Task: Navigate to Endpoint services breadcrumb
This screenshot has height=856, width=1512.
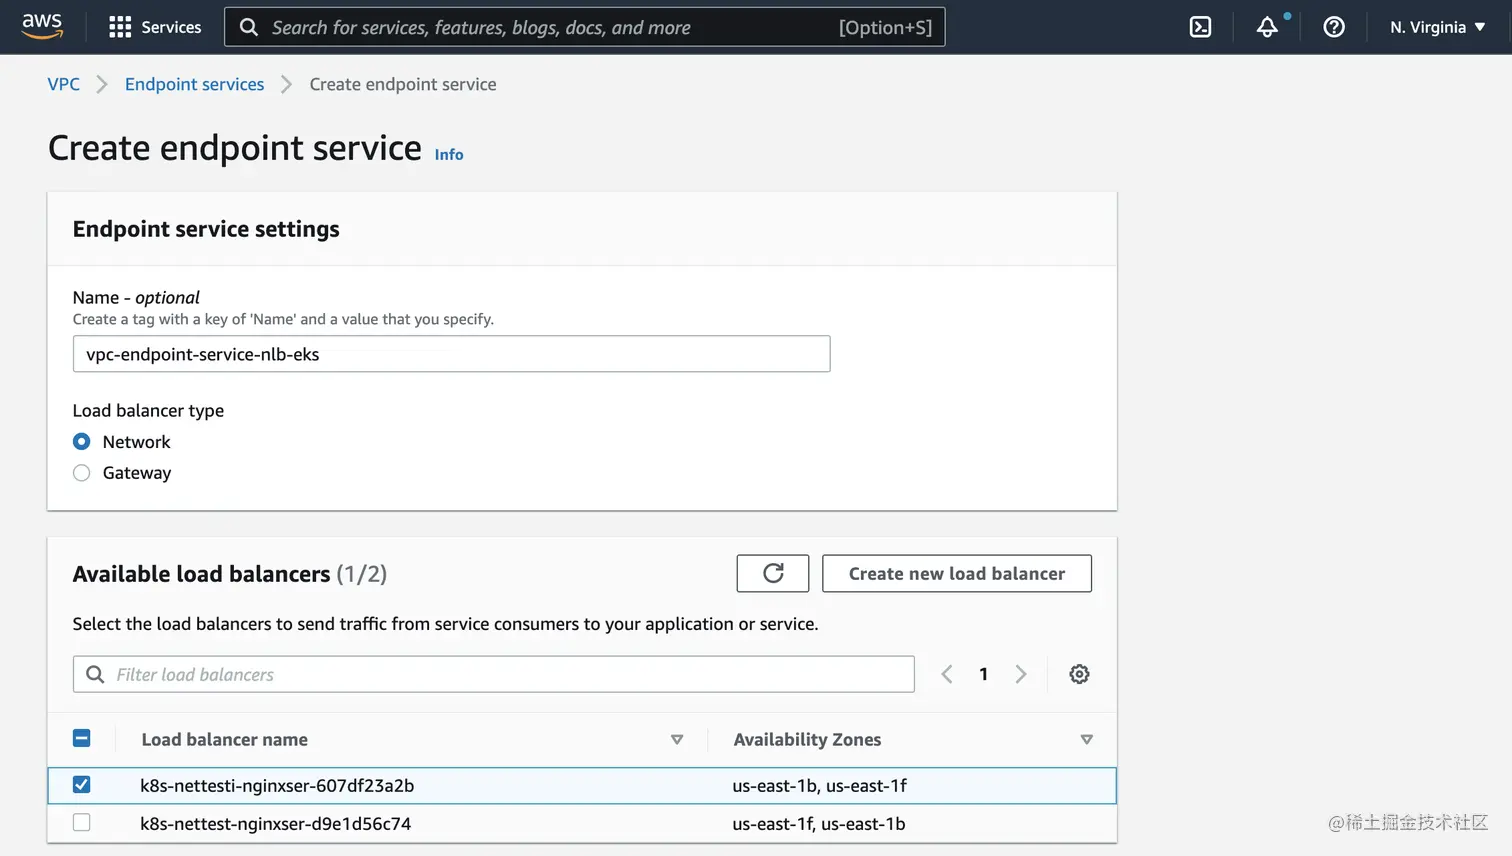Action: click(194, 84)
